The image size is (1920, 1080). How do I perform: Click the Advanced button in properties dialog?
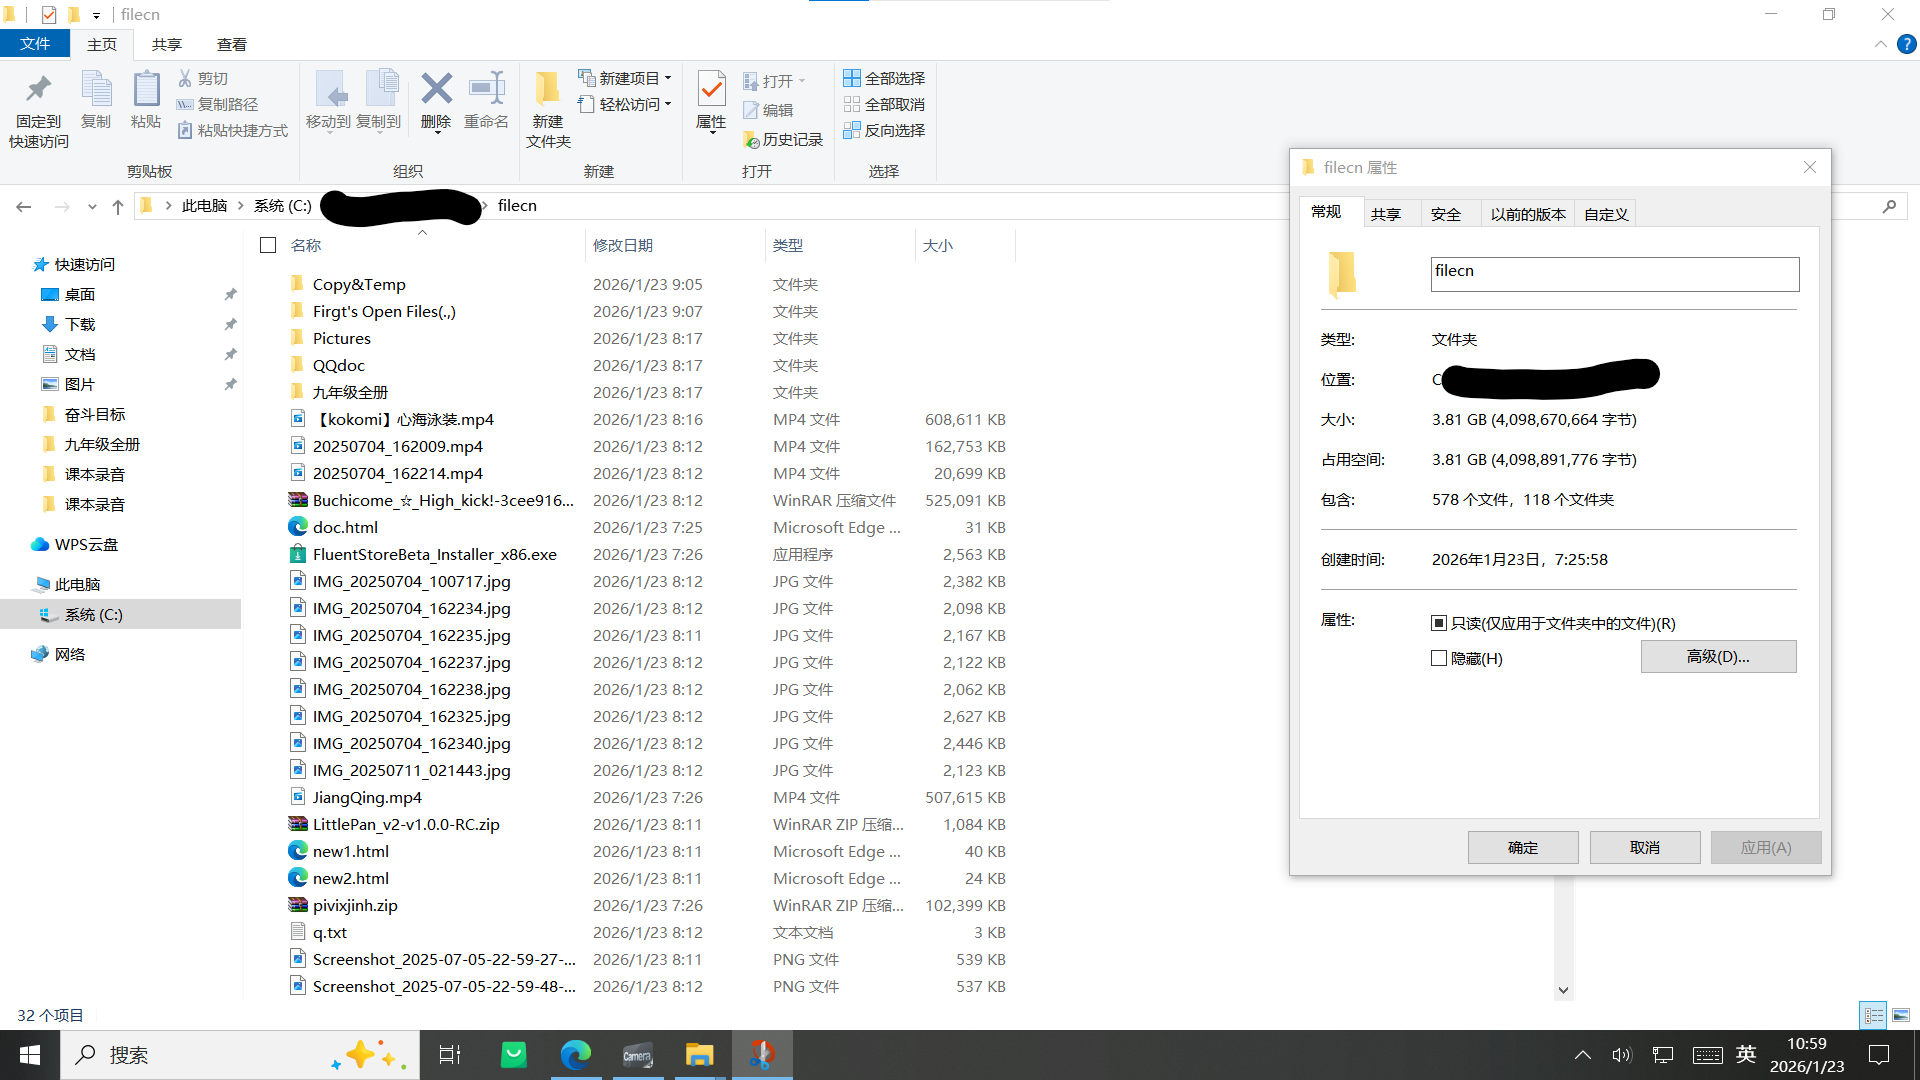[x=1717, y=657]
